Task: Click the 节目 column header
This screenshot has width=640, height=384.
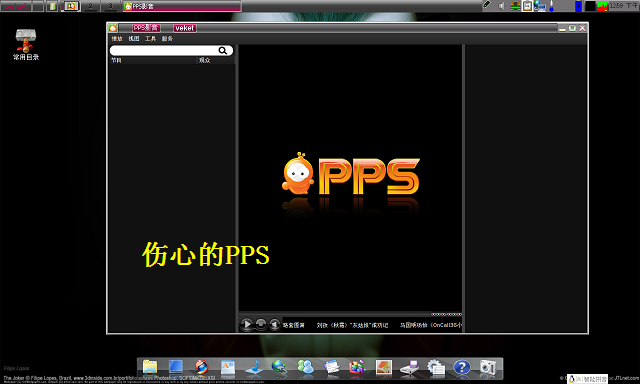Action: click(153, 60)
